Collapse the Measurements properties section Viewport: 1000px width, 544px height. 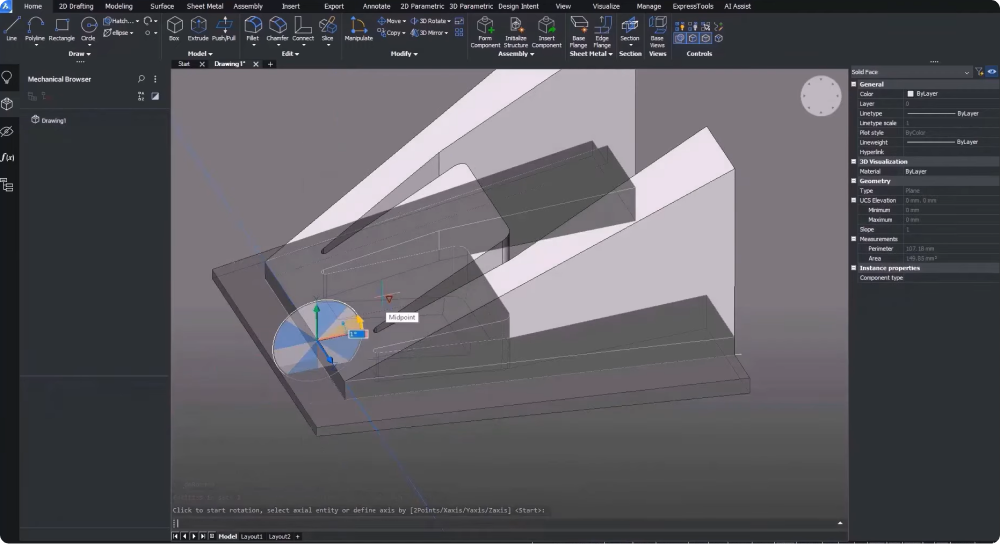pos(855,239)
